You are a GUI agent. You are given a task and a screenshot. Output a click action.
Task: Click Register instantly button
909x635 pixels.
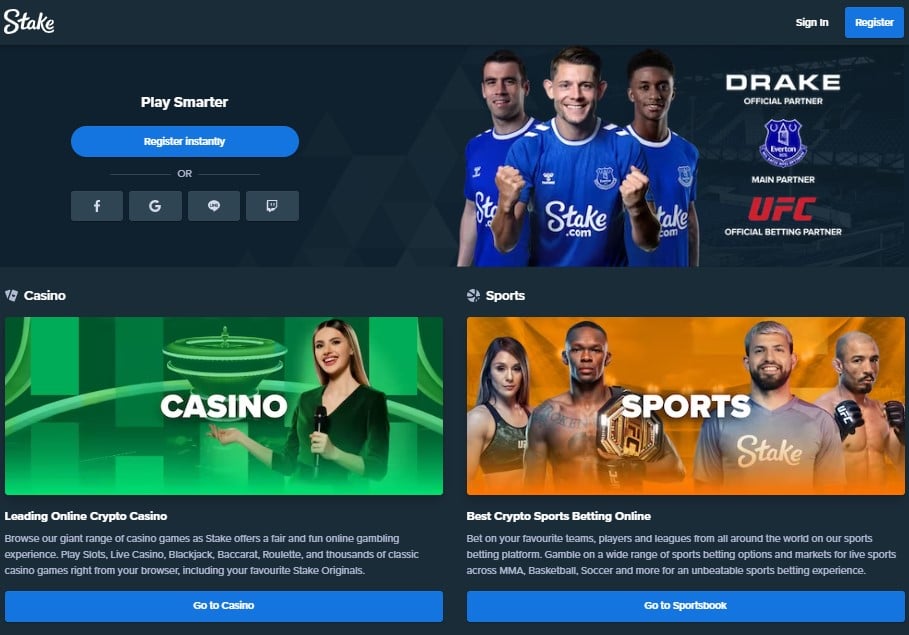point(185,141)
